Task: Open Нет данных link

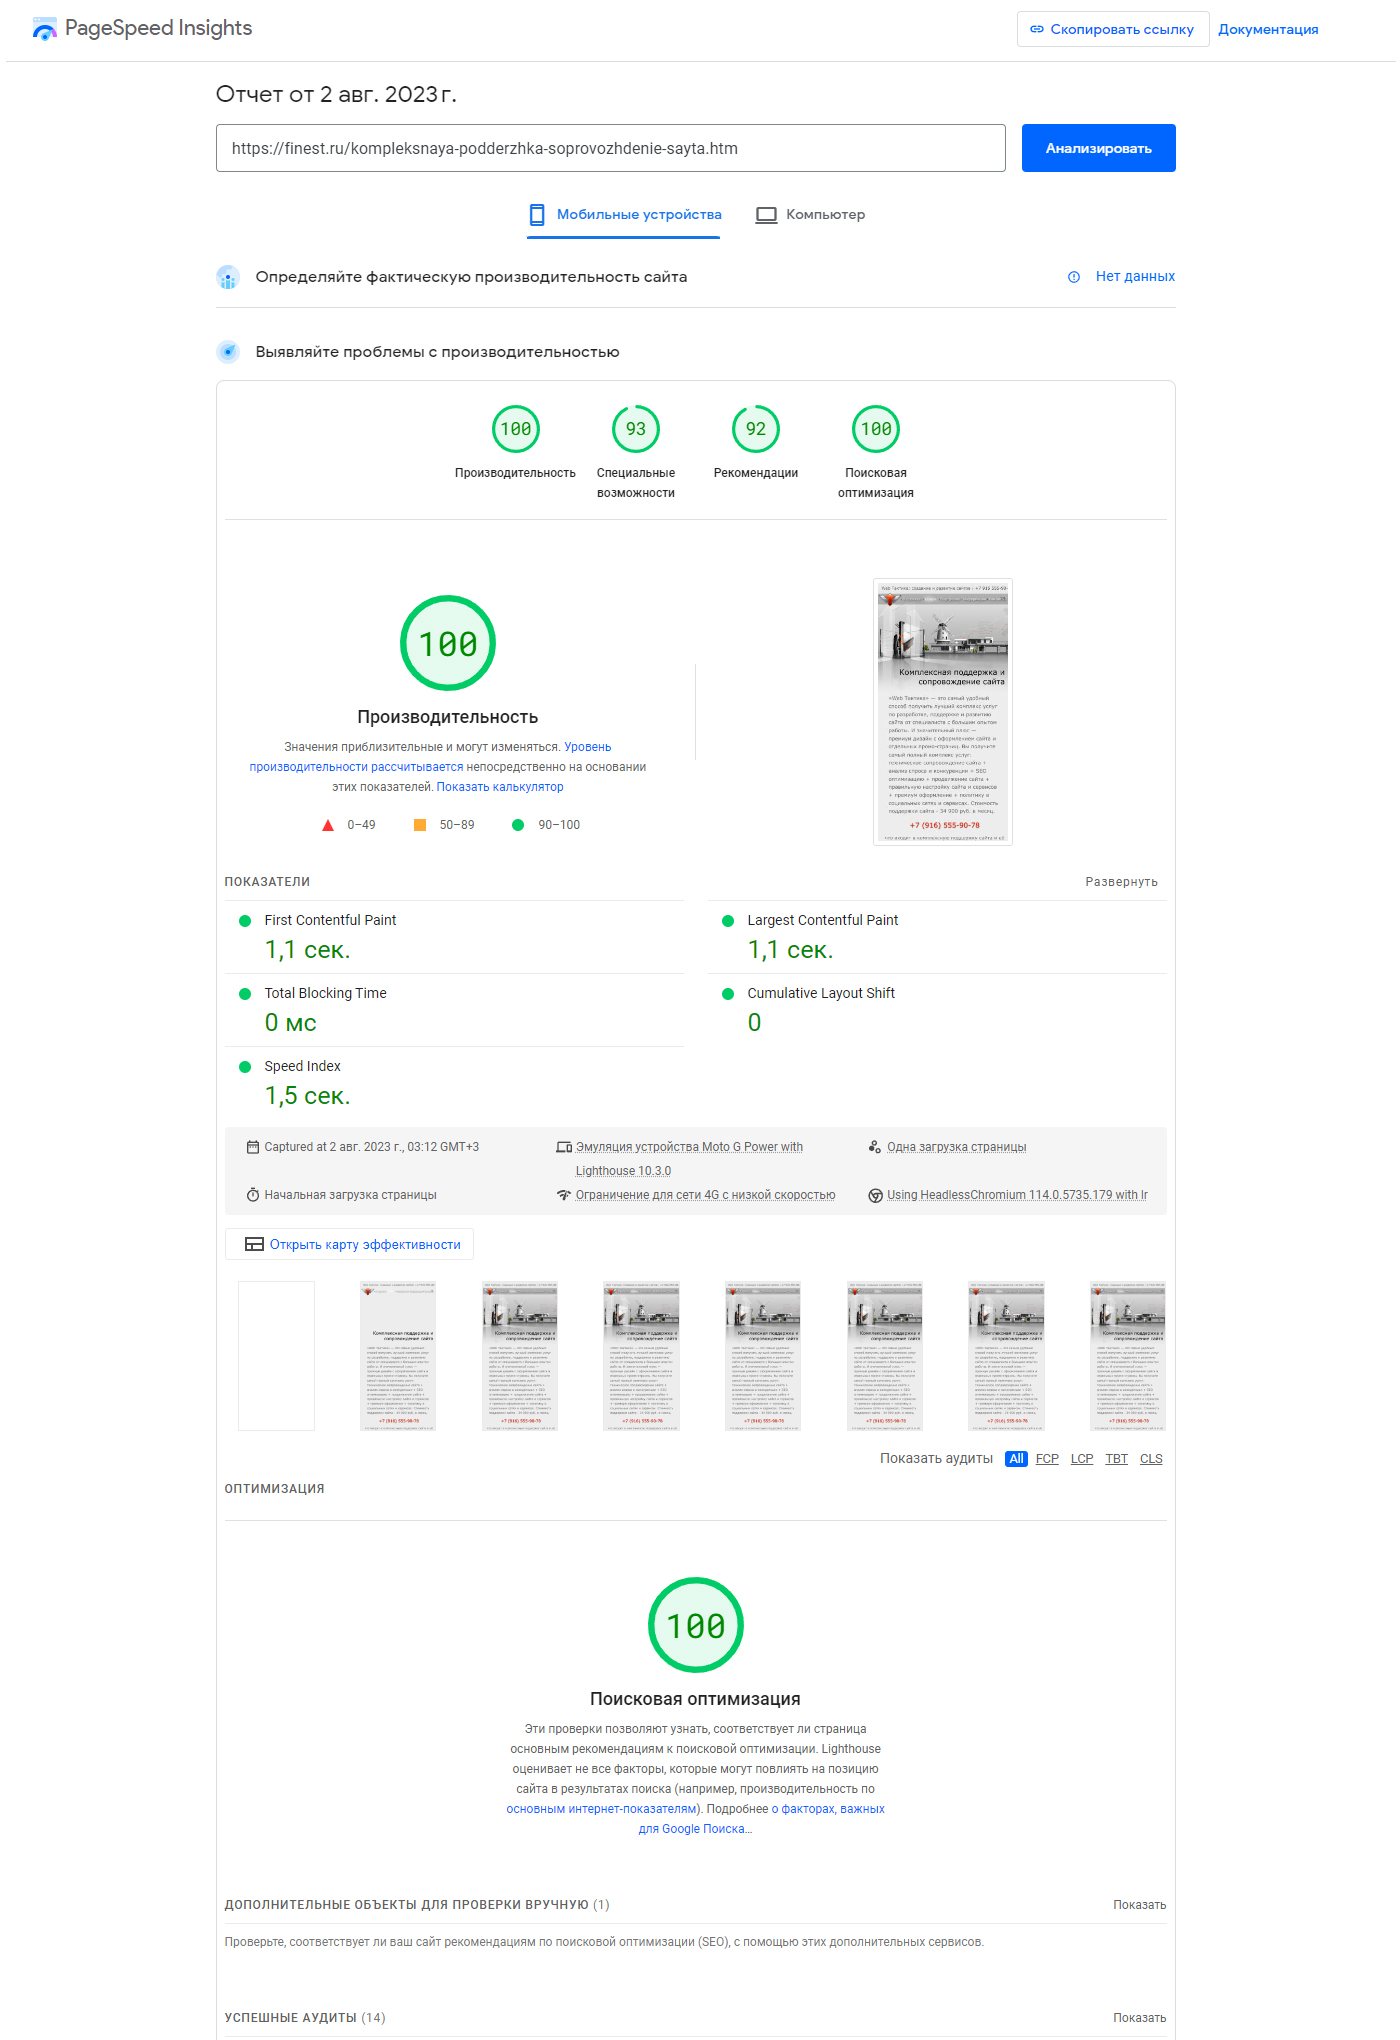Action: (x=1135, y=276)
